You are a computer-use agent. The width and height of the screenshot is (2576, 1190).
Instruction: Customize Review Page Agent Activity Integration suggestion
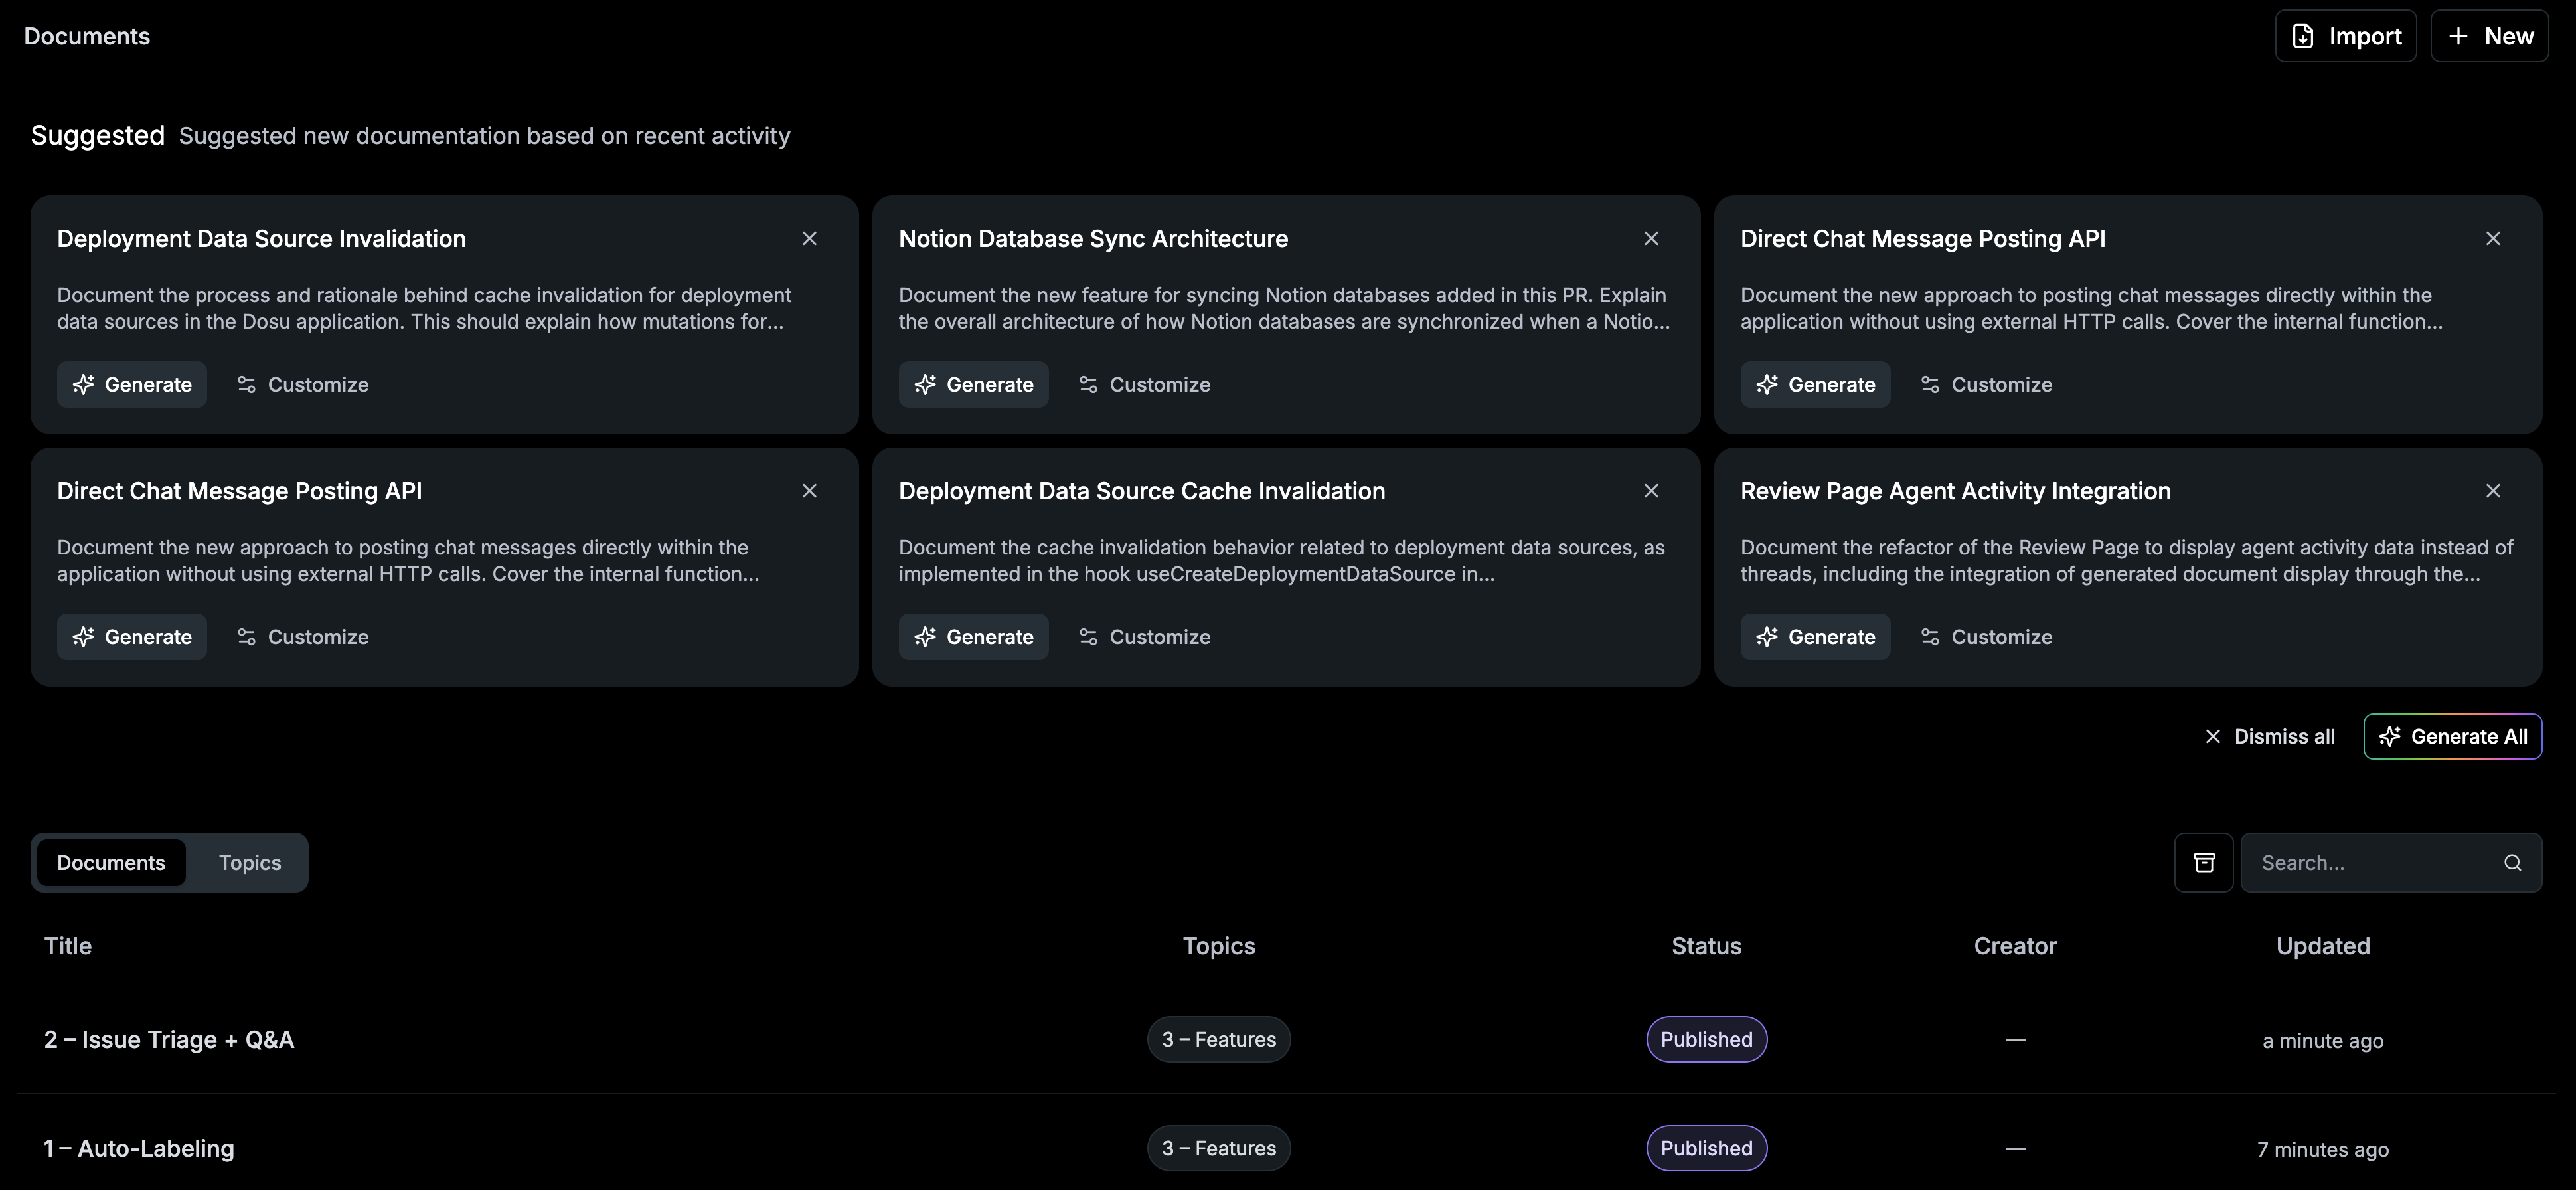pyautogui.click(x=1986, y=637)
